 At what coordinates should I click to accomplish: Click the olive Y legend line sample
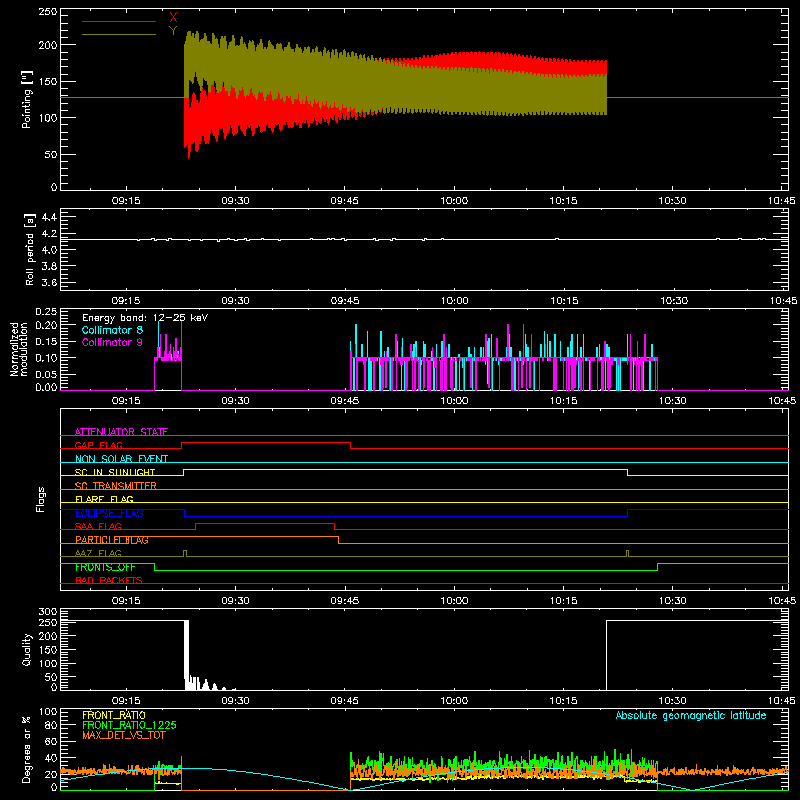[119, 34]
